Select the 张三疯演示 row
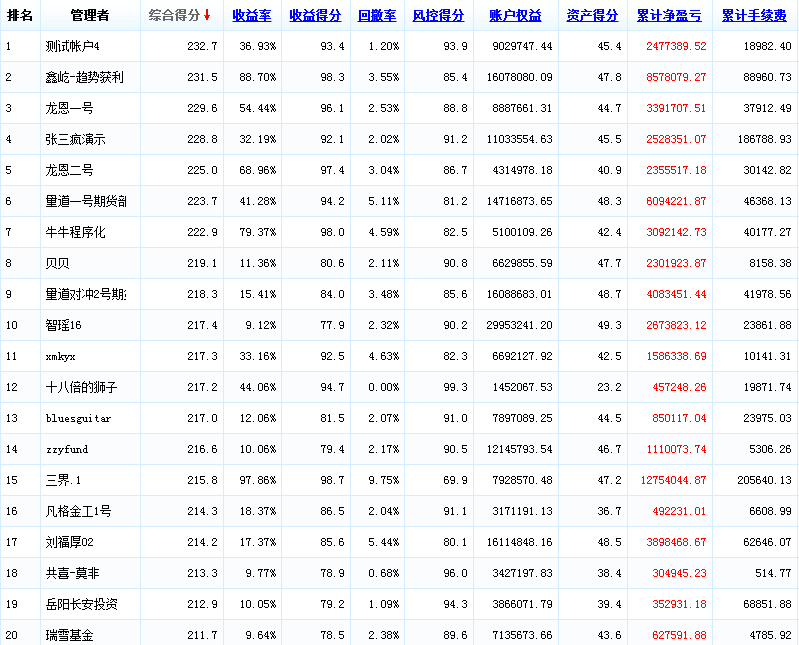 (x=75, y=139)
